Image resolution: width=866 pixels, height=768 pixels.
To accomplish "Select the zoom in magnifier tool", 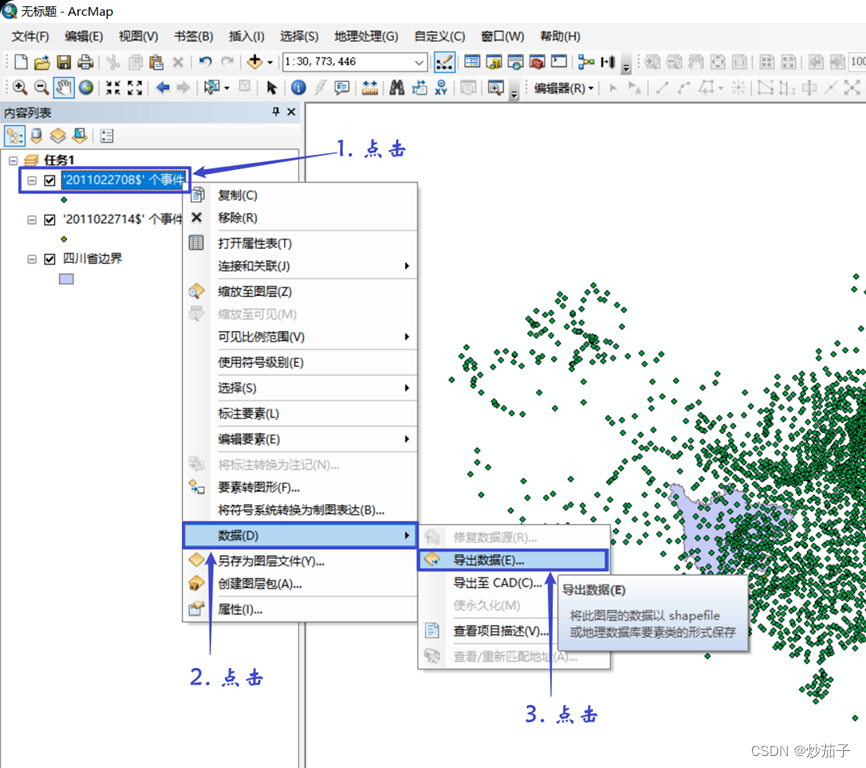I will [19, 87].
